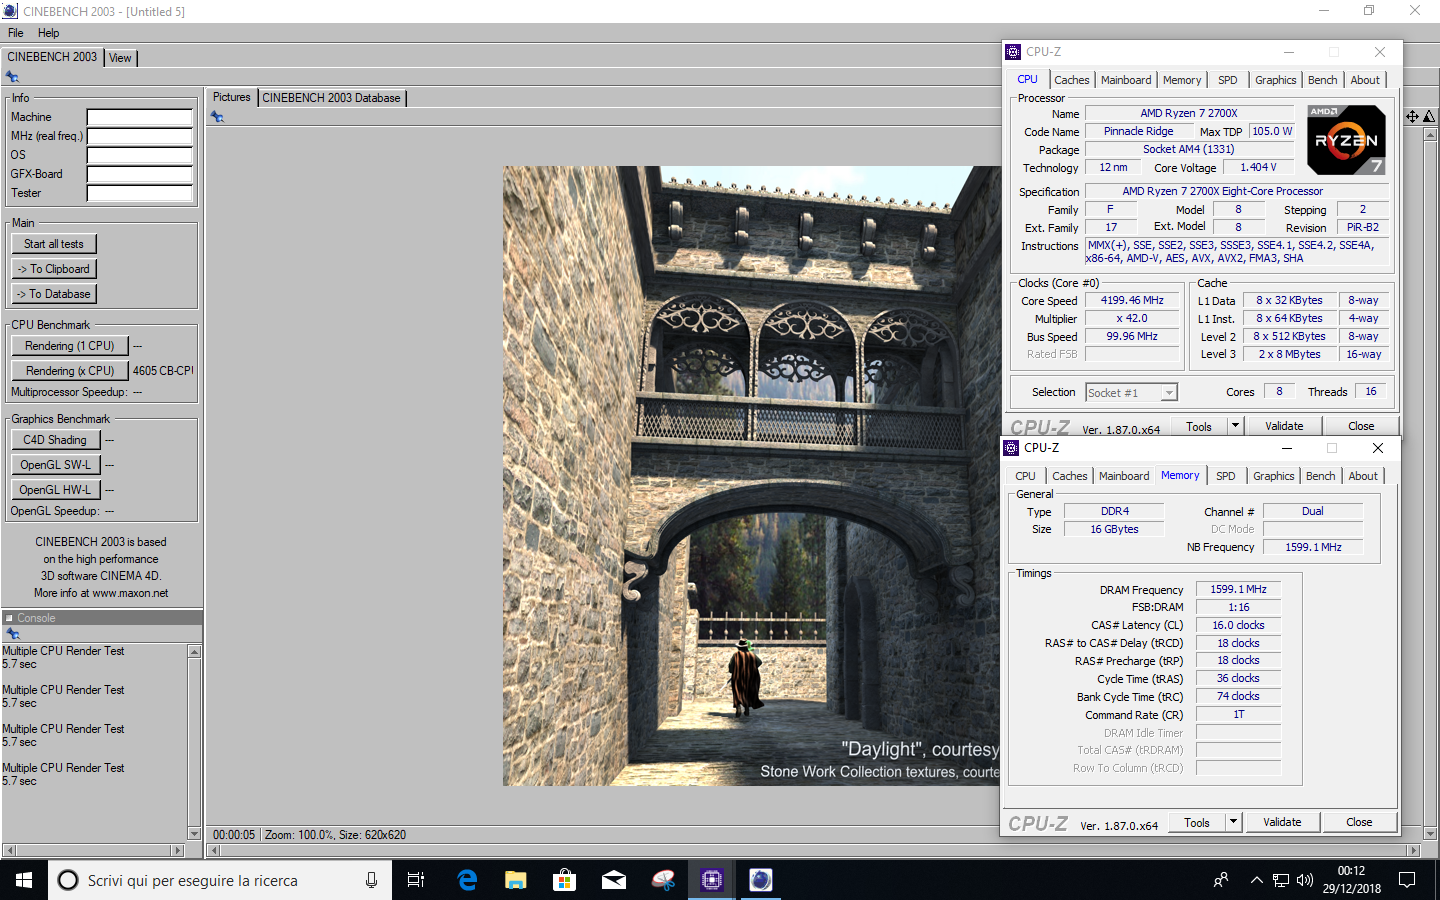Click the To Clipboard button
Image resolution: width=1440 pixels, height=900 pixels.
click(x=54, y=269)
